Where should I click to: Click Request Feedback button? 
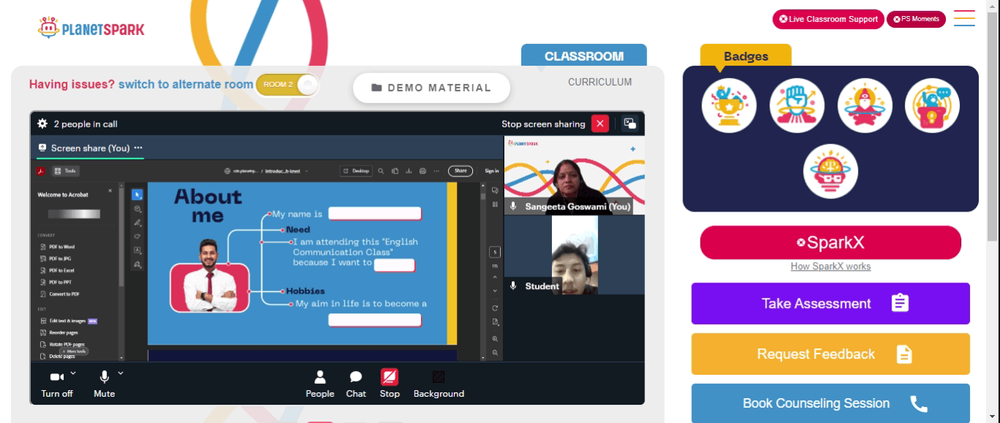coord(830,353)
